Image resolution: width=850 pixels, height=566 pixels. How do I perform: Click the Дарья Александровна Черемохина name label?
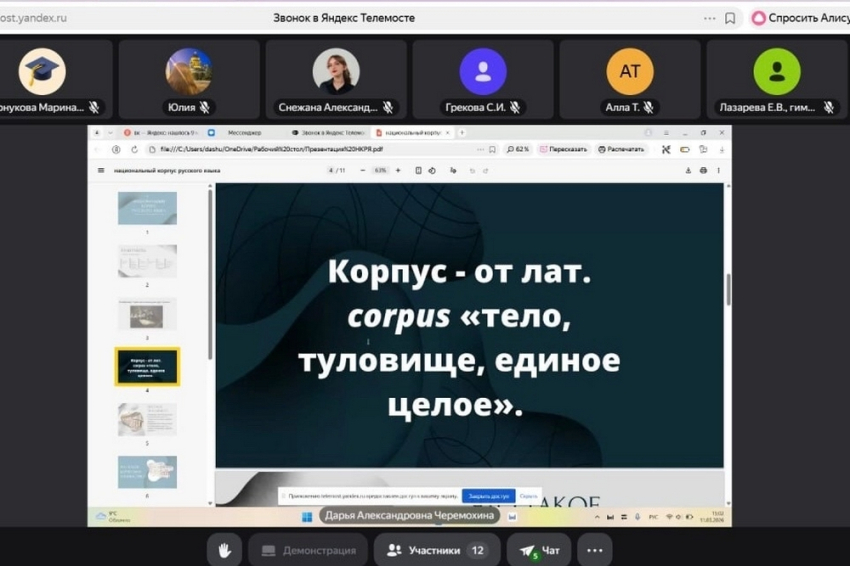(409, 516)
